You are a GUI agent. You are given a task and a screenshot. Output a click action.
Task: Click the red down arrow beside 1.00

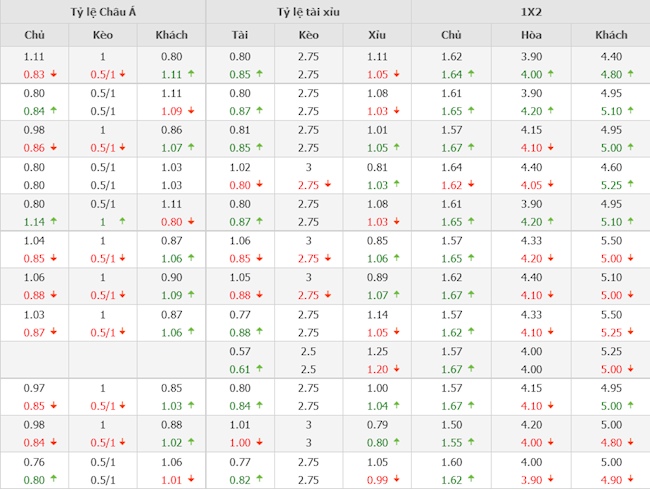click(x=258, y=442)
